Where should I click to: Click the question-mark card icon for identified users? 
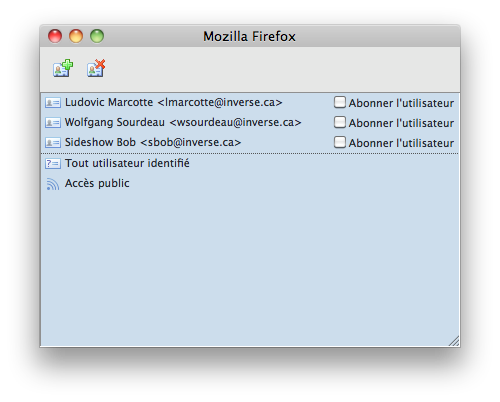[53, 163]
